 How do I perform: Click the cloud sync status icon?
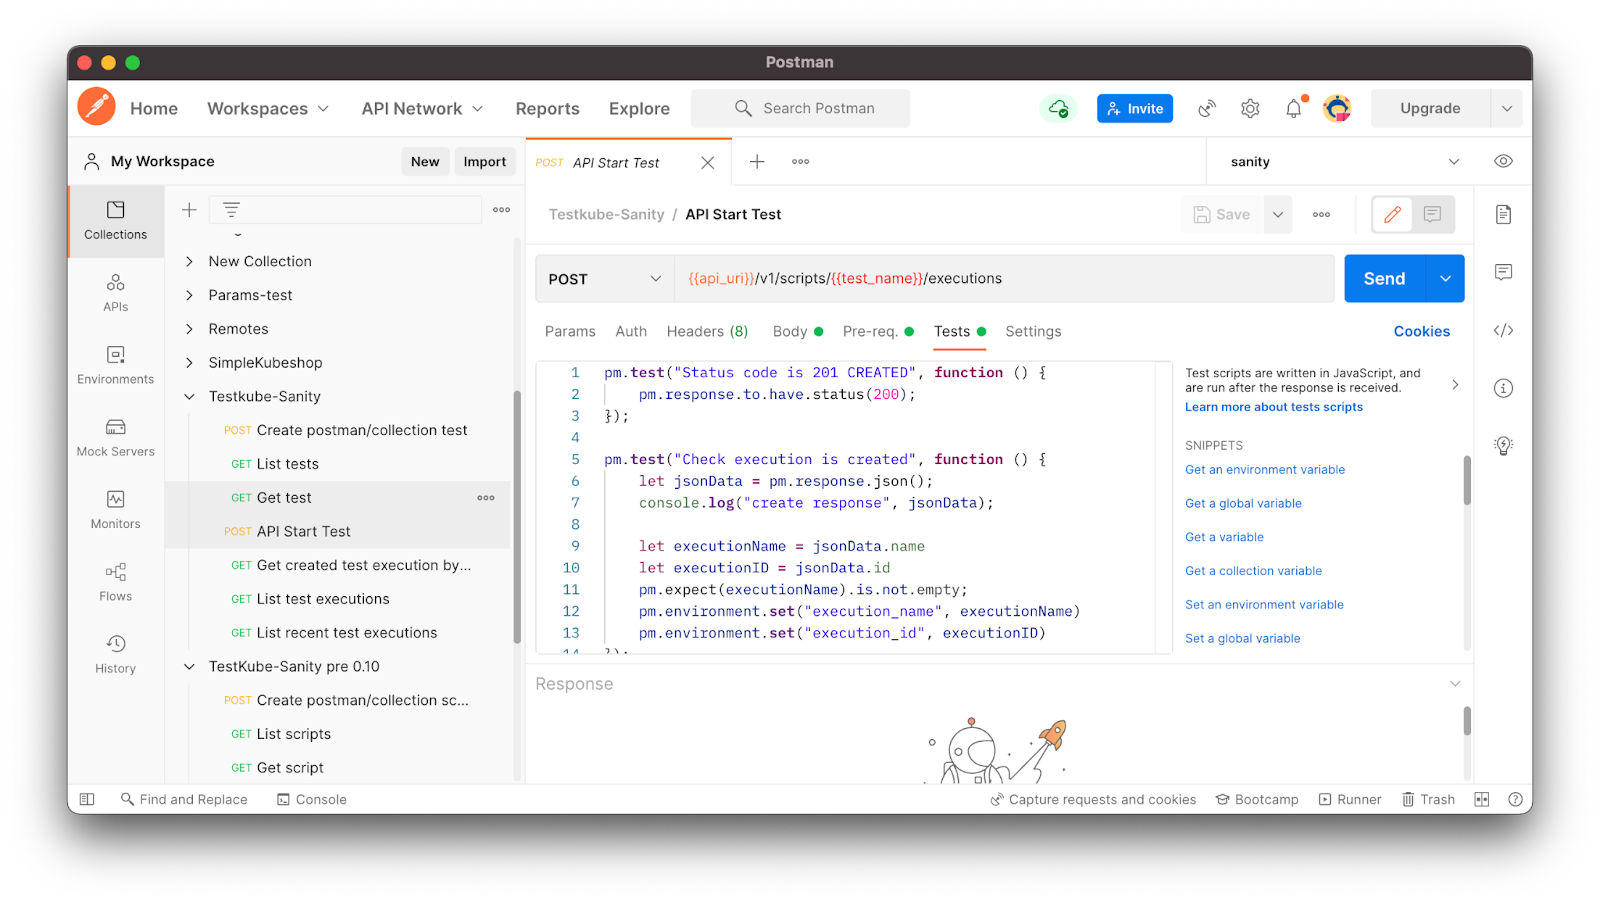point(1058,108)
